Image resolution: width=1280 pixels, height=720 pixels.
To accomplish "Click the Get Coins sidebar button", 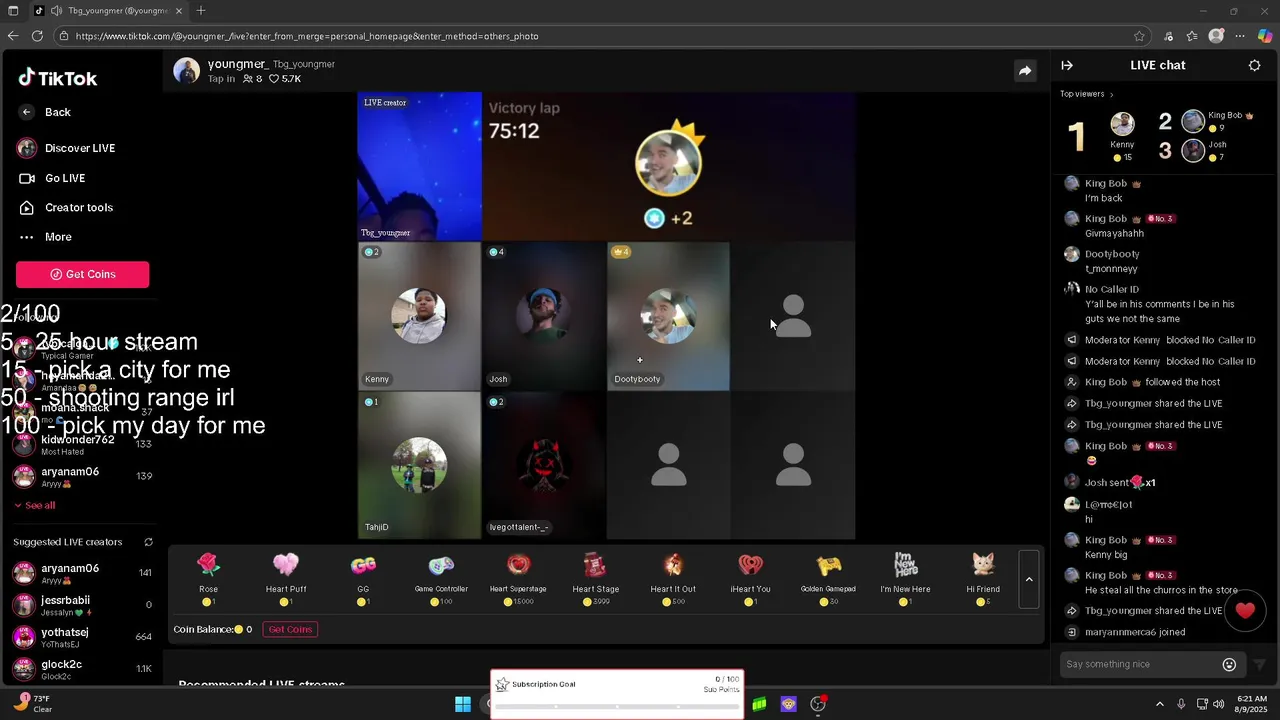I will (x=82, y=274).
